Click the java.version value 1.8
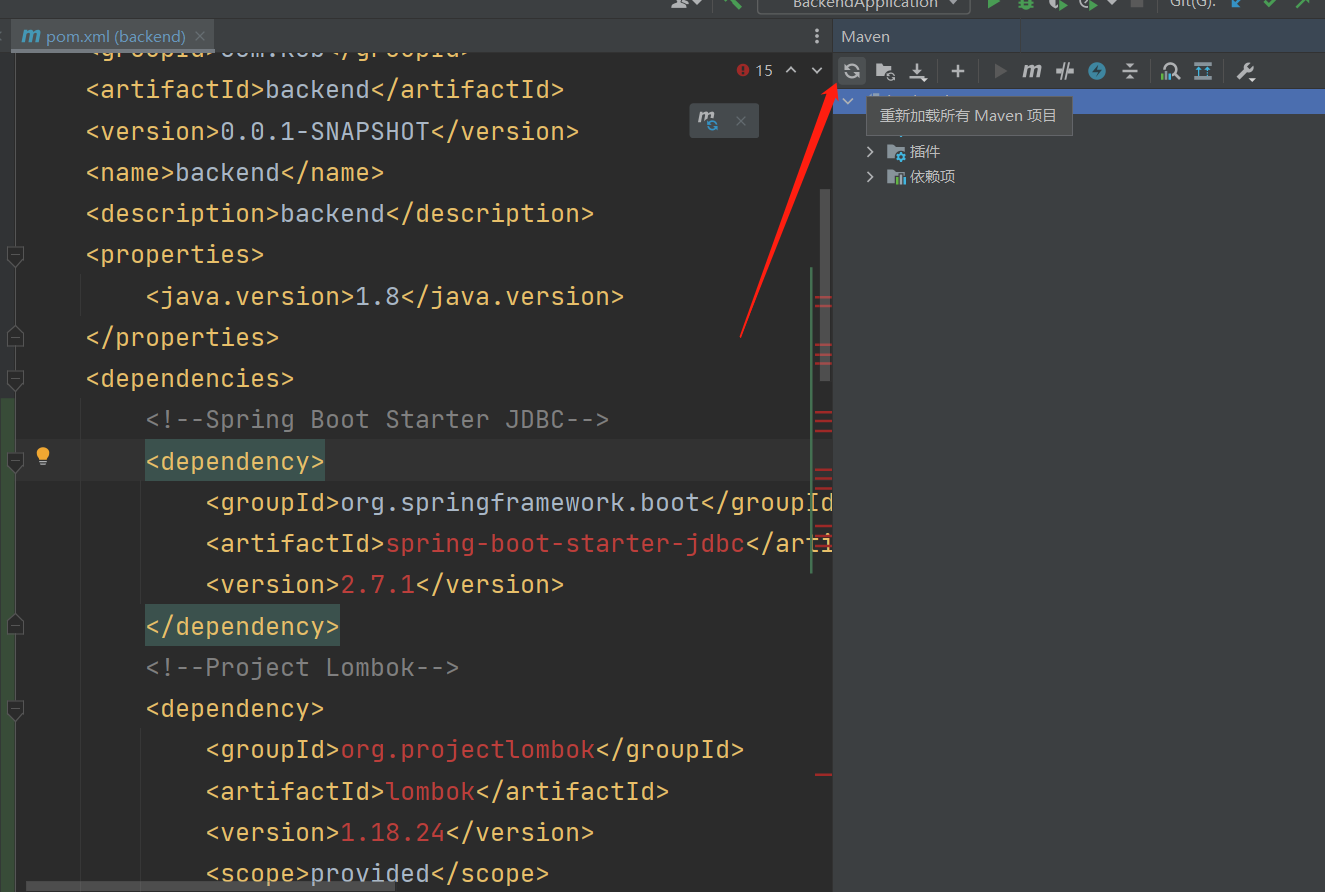This screenshot has width=1325, height=892. coord(378,297)
